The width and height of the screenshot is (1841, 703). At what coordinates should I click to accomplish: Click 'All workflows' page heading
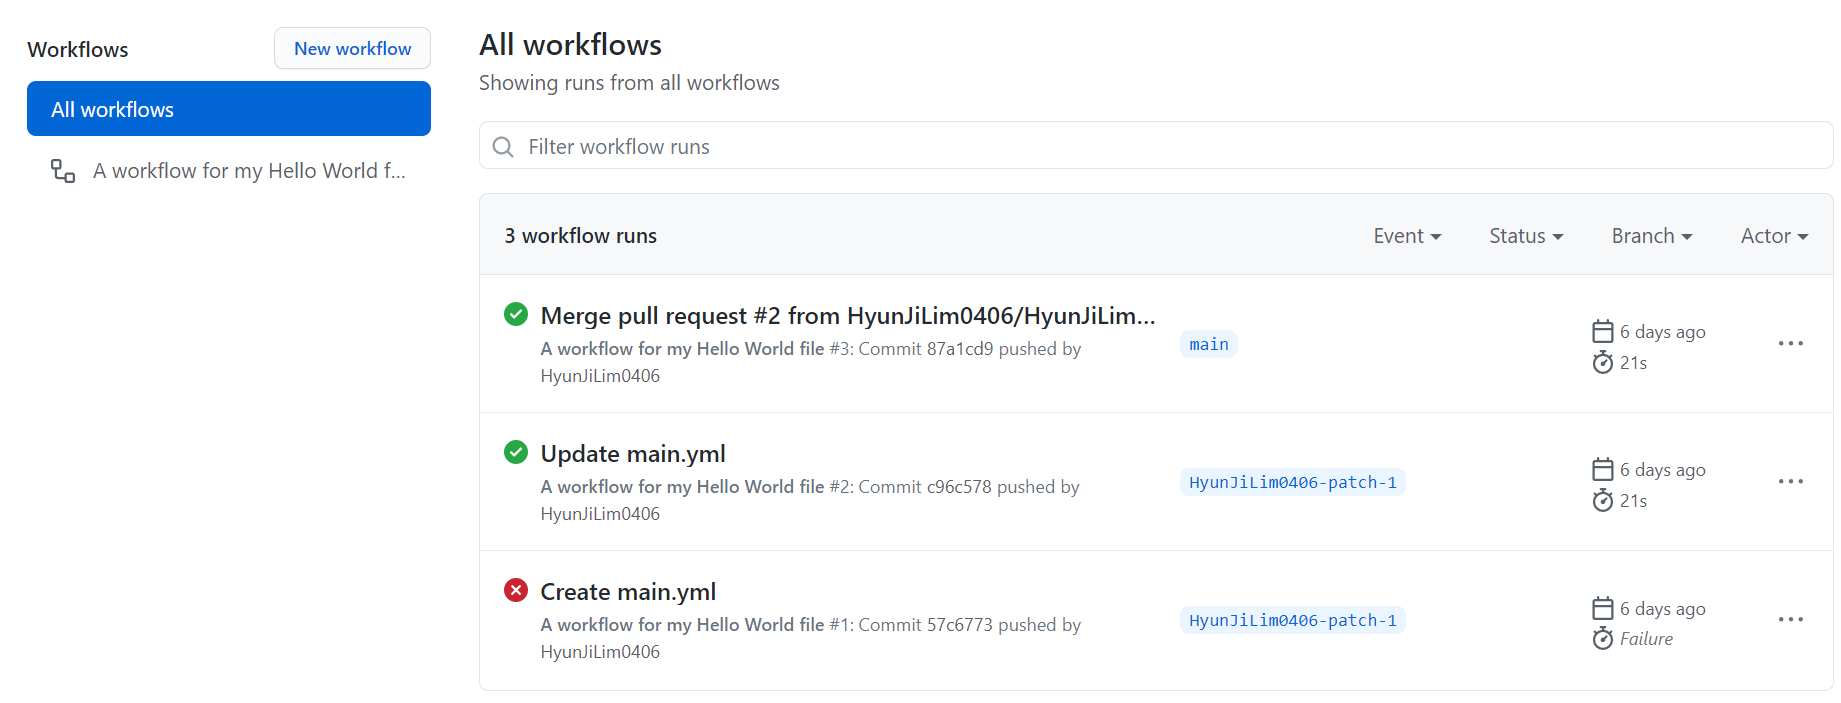tap(570, 45)
